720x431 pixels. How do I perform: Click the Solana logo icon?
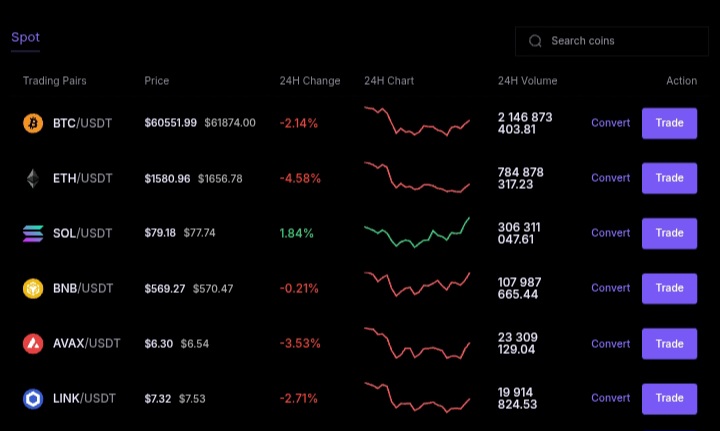click(33, 233)
